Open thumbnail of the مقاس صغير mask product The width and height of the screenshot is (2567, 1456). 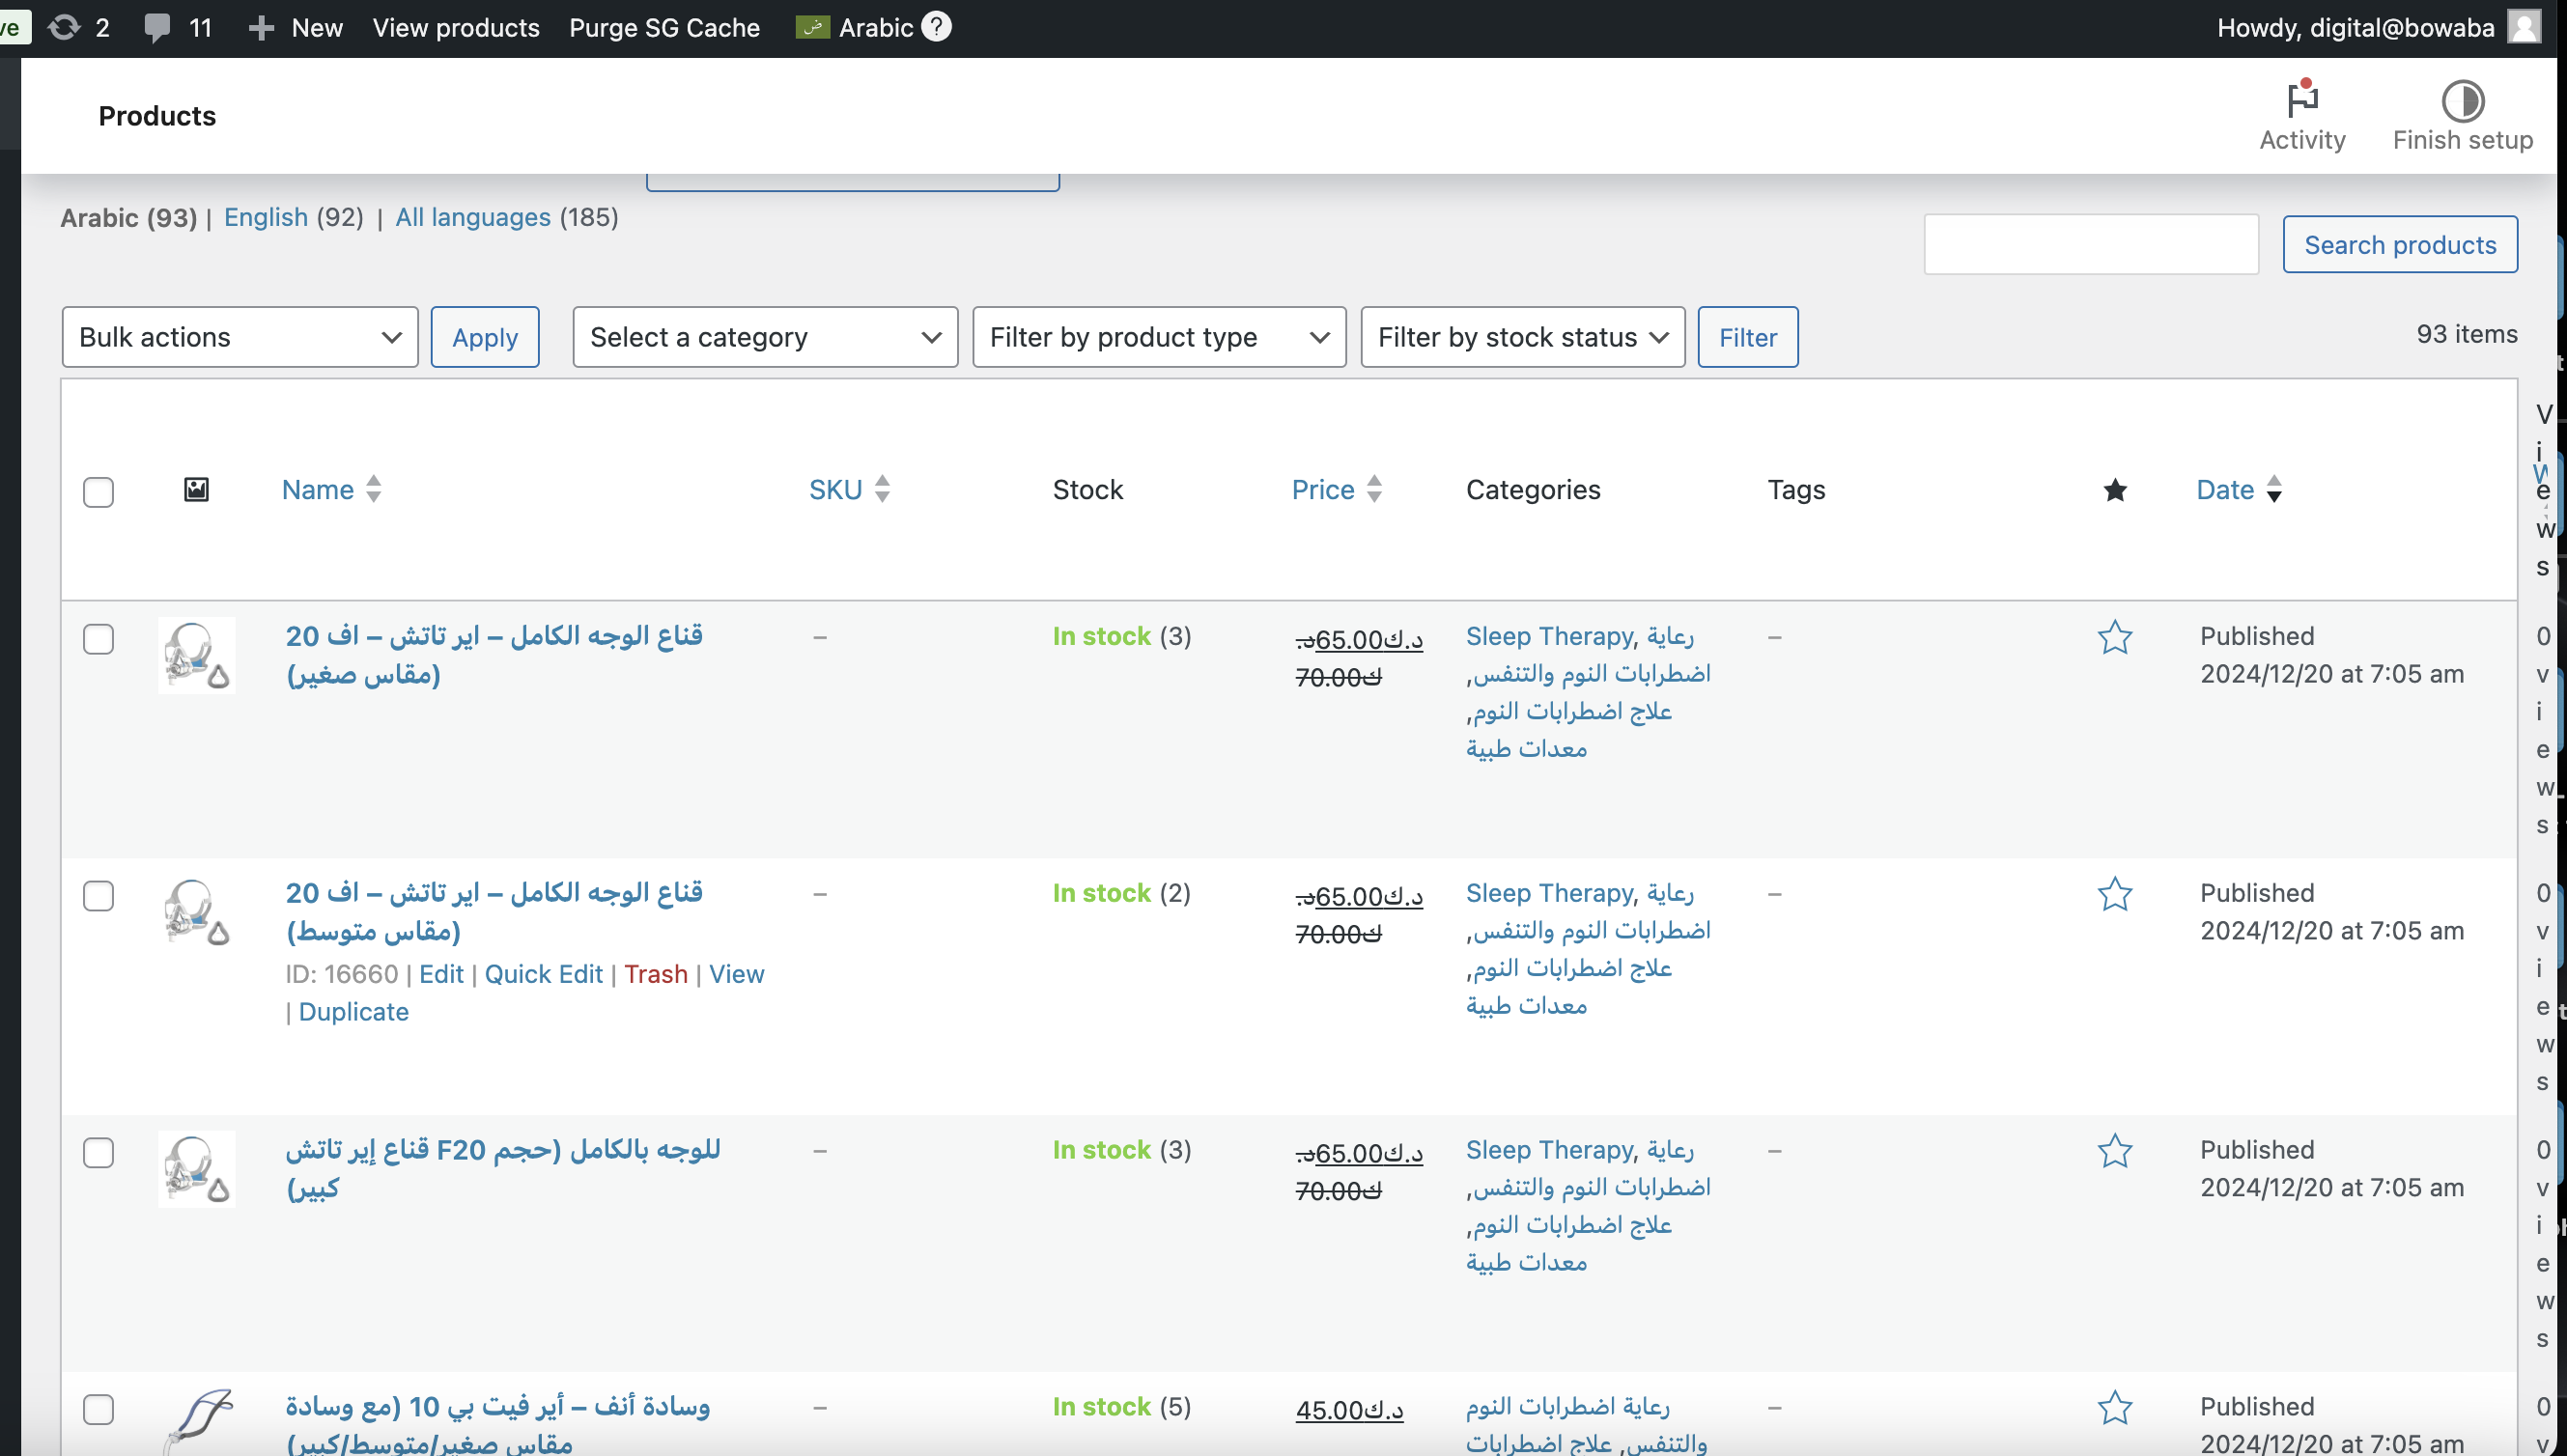click(x=197, y=655)
